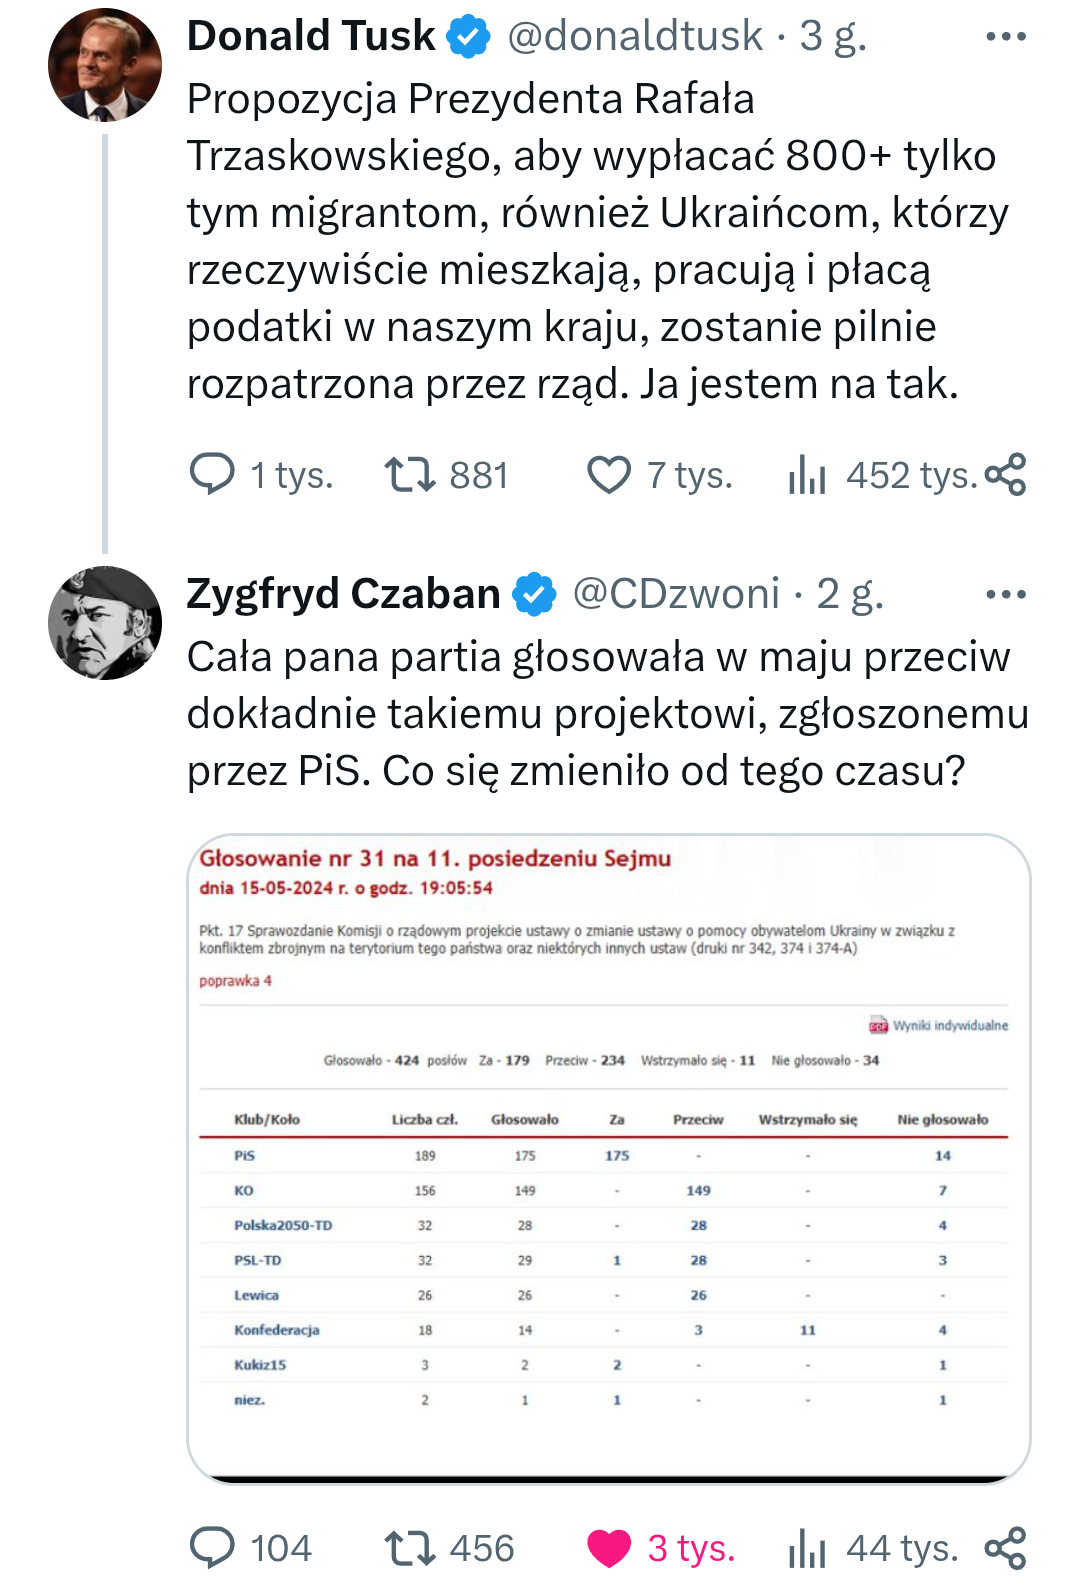The height and width of the screenshot is (1582, 1080).
Task: Reply to Zygfryd Czaban's tweet
Action: point(212,1548)
